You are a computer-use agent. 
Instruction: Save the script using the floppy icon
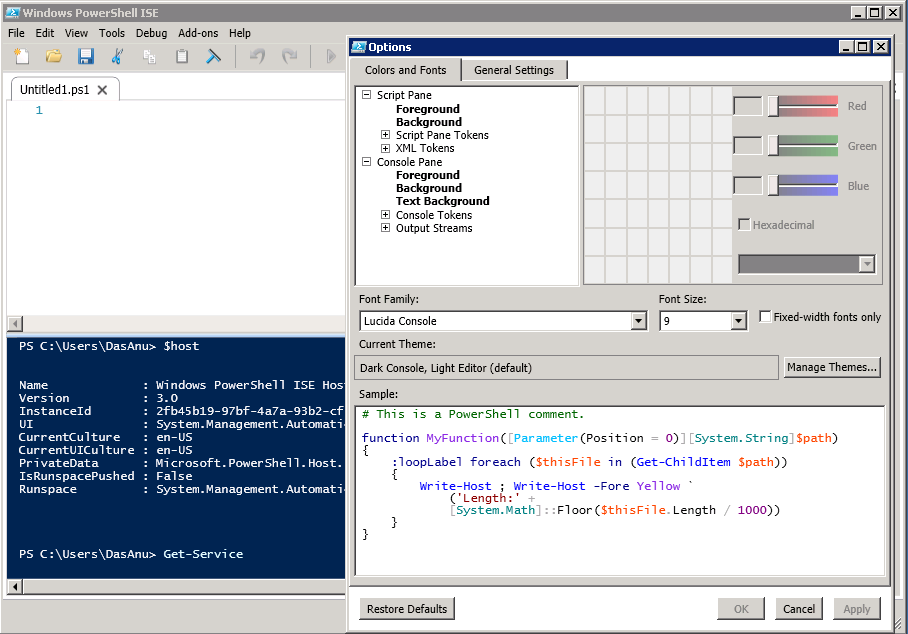click(85, 56)
